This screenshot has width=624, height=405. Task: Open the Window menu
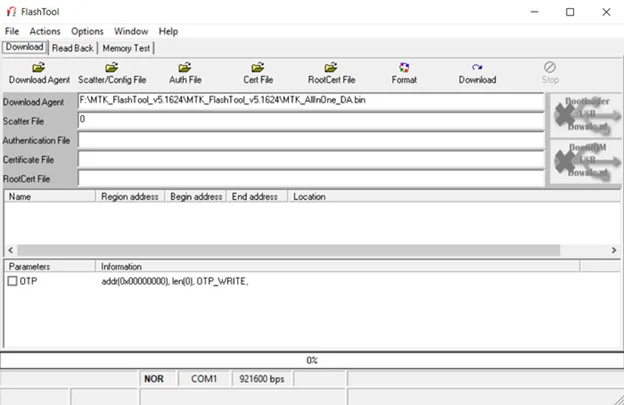(x=131, y=31)
